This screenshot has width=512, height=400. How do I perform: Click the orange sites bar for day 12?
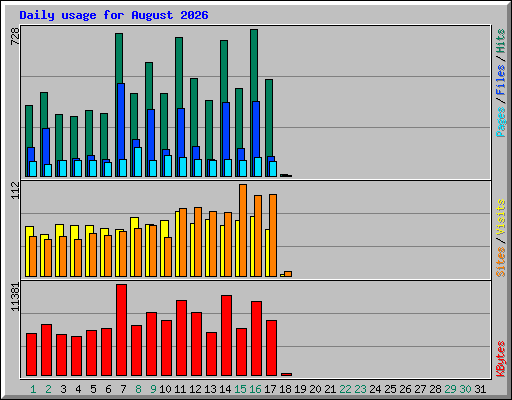(x=198, y=242)
